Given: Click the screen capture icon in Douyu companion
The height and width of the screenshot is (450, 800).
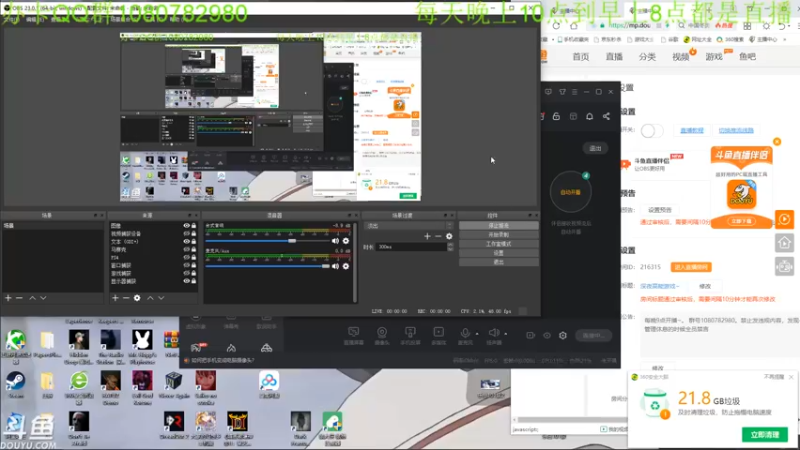Looking at the screenshot, I should (x=353, y=332).
